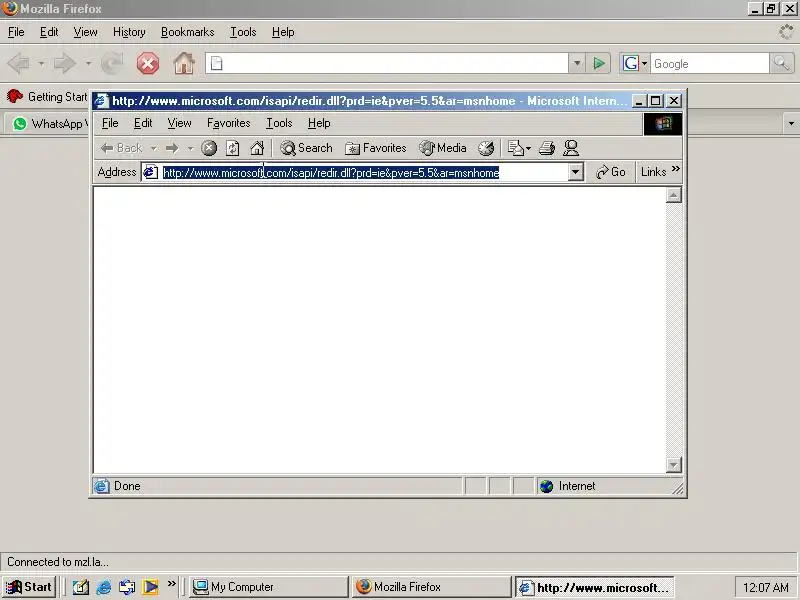Open Firefox View menu

click(x=85, y=32)
